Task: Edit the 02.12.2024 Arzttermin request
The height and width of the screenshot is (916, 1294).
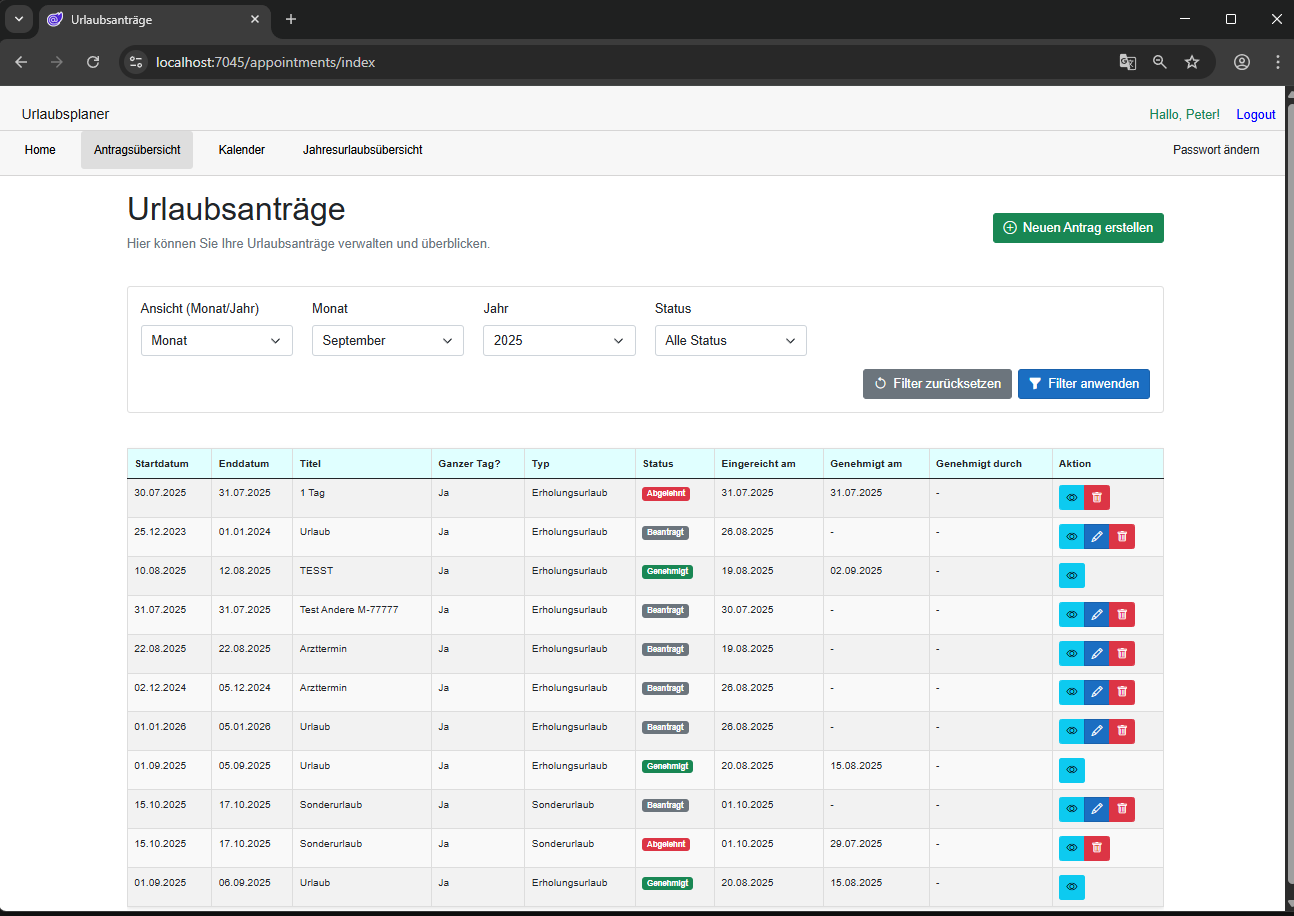Action: [1097, 692]
